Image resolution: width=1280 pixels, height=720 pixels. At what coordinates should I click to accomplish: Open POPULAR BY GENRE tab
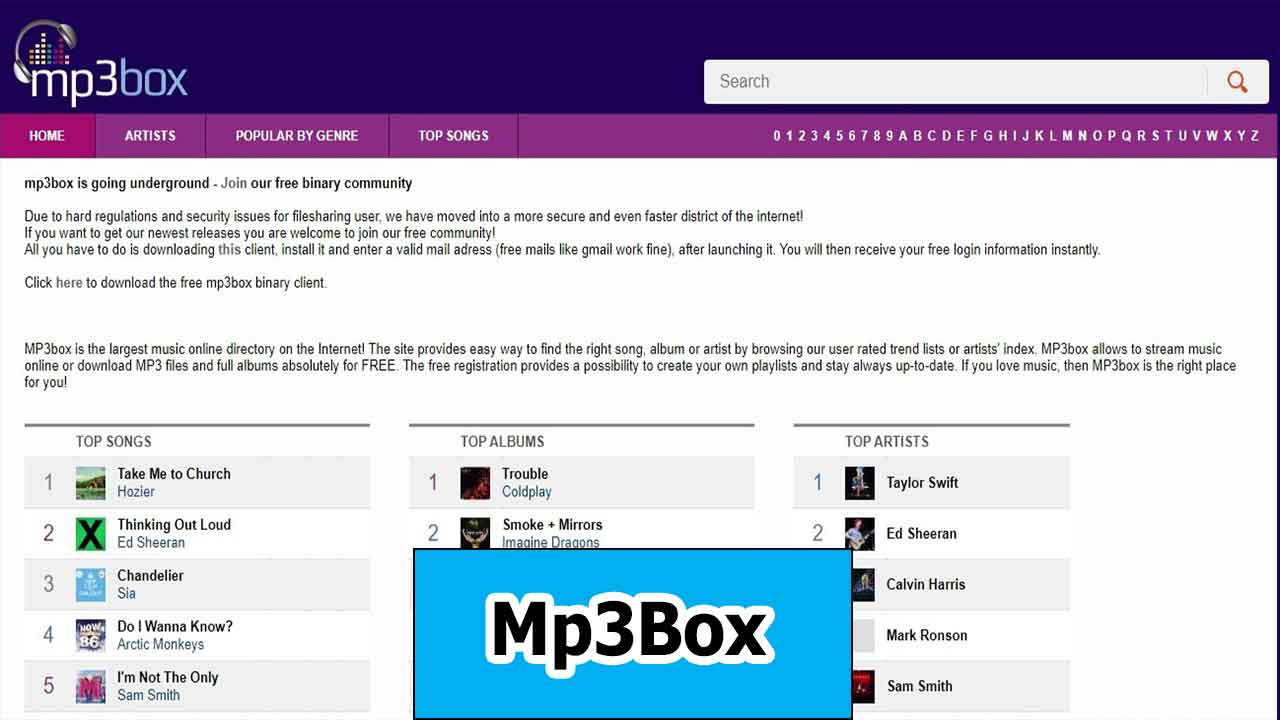coord(297,136)
